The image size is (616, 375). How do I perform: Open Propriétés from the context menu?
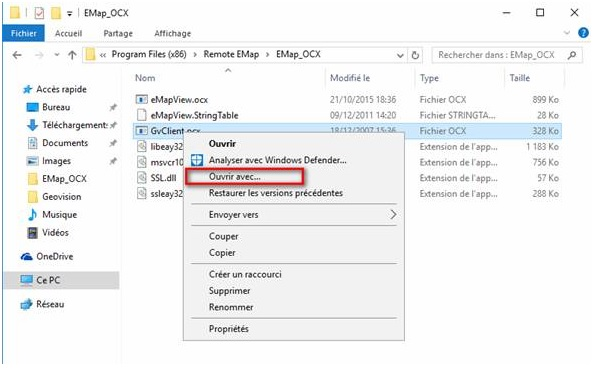229,329
